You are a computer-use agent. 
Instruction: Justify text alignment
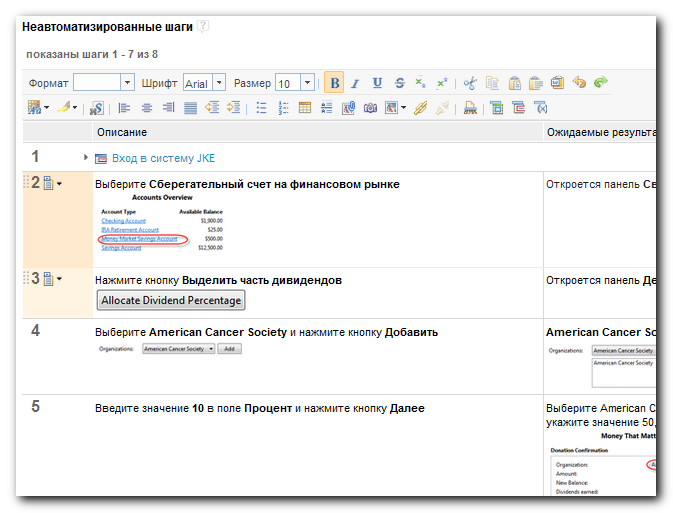(x=190, y=108)
